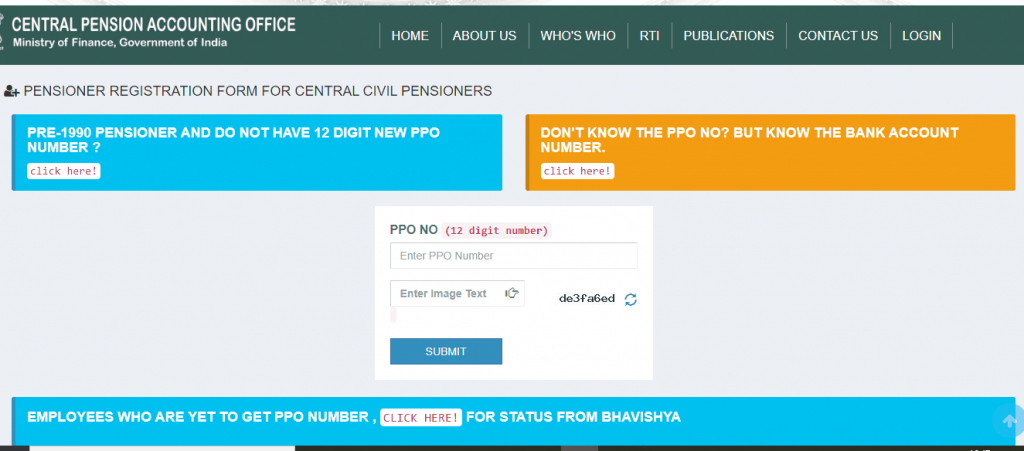1024x451 pixels.
Task: Click 'click here!' in orange bank account box
Action: [577, 171]
